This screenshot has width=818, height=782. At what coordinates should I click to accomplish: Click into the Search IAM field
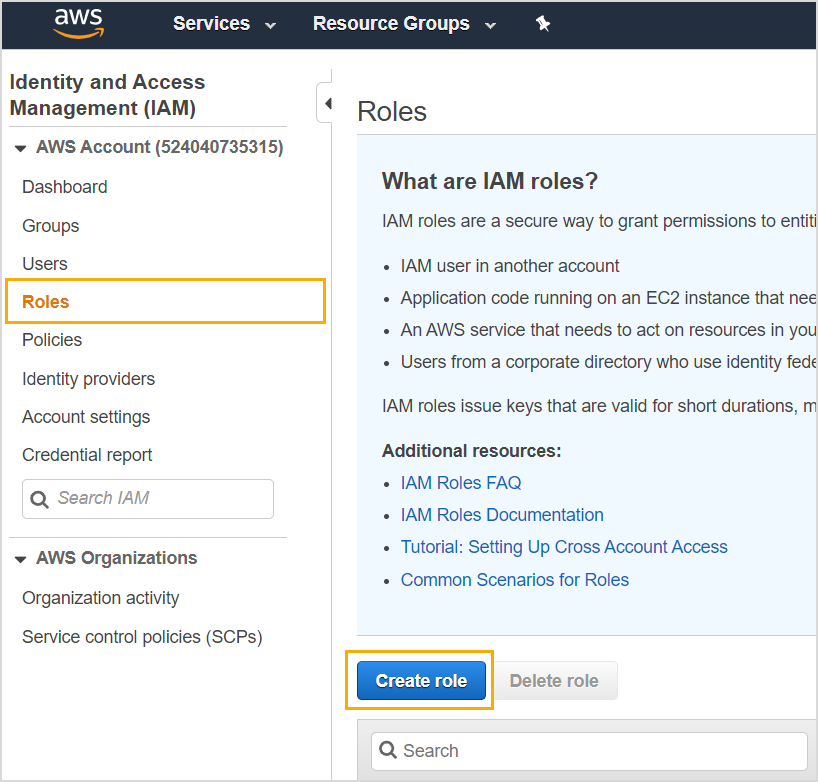coord(148,499)
